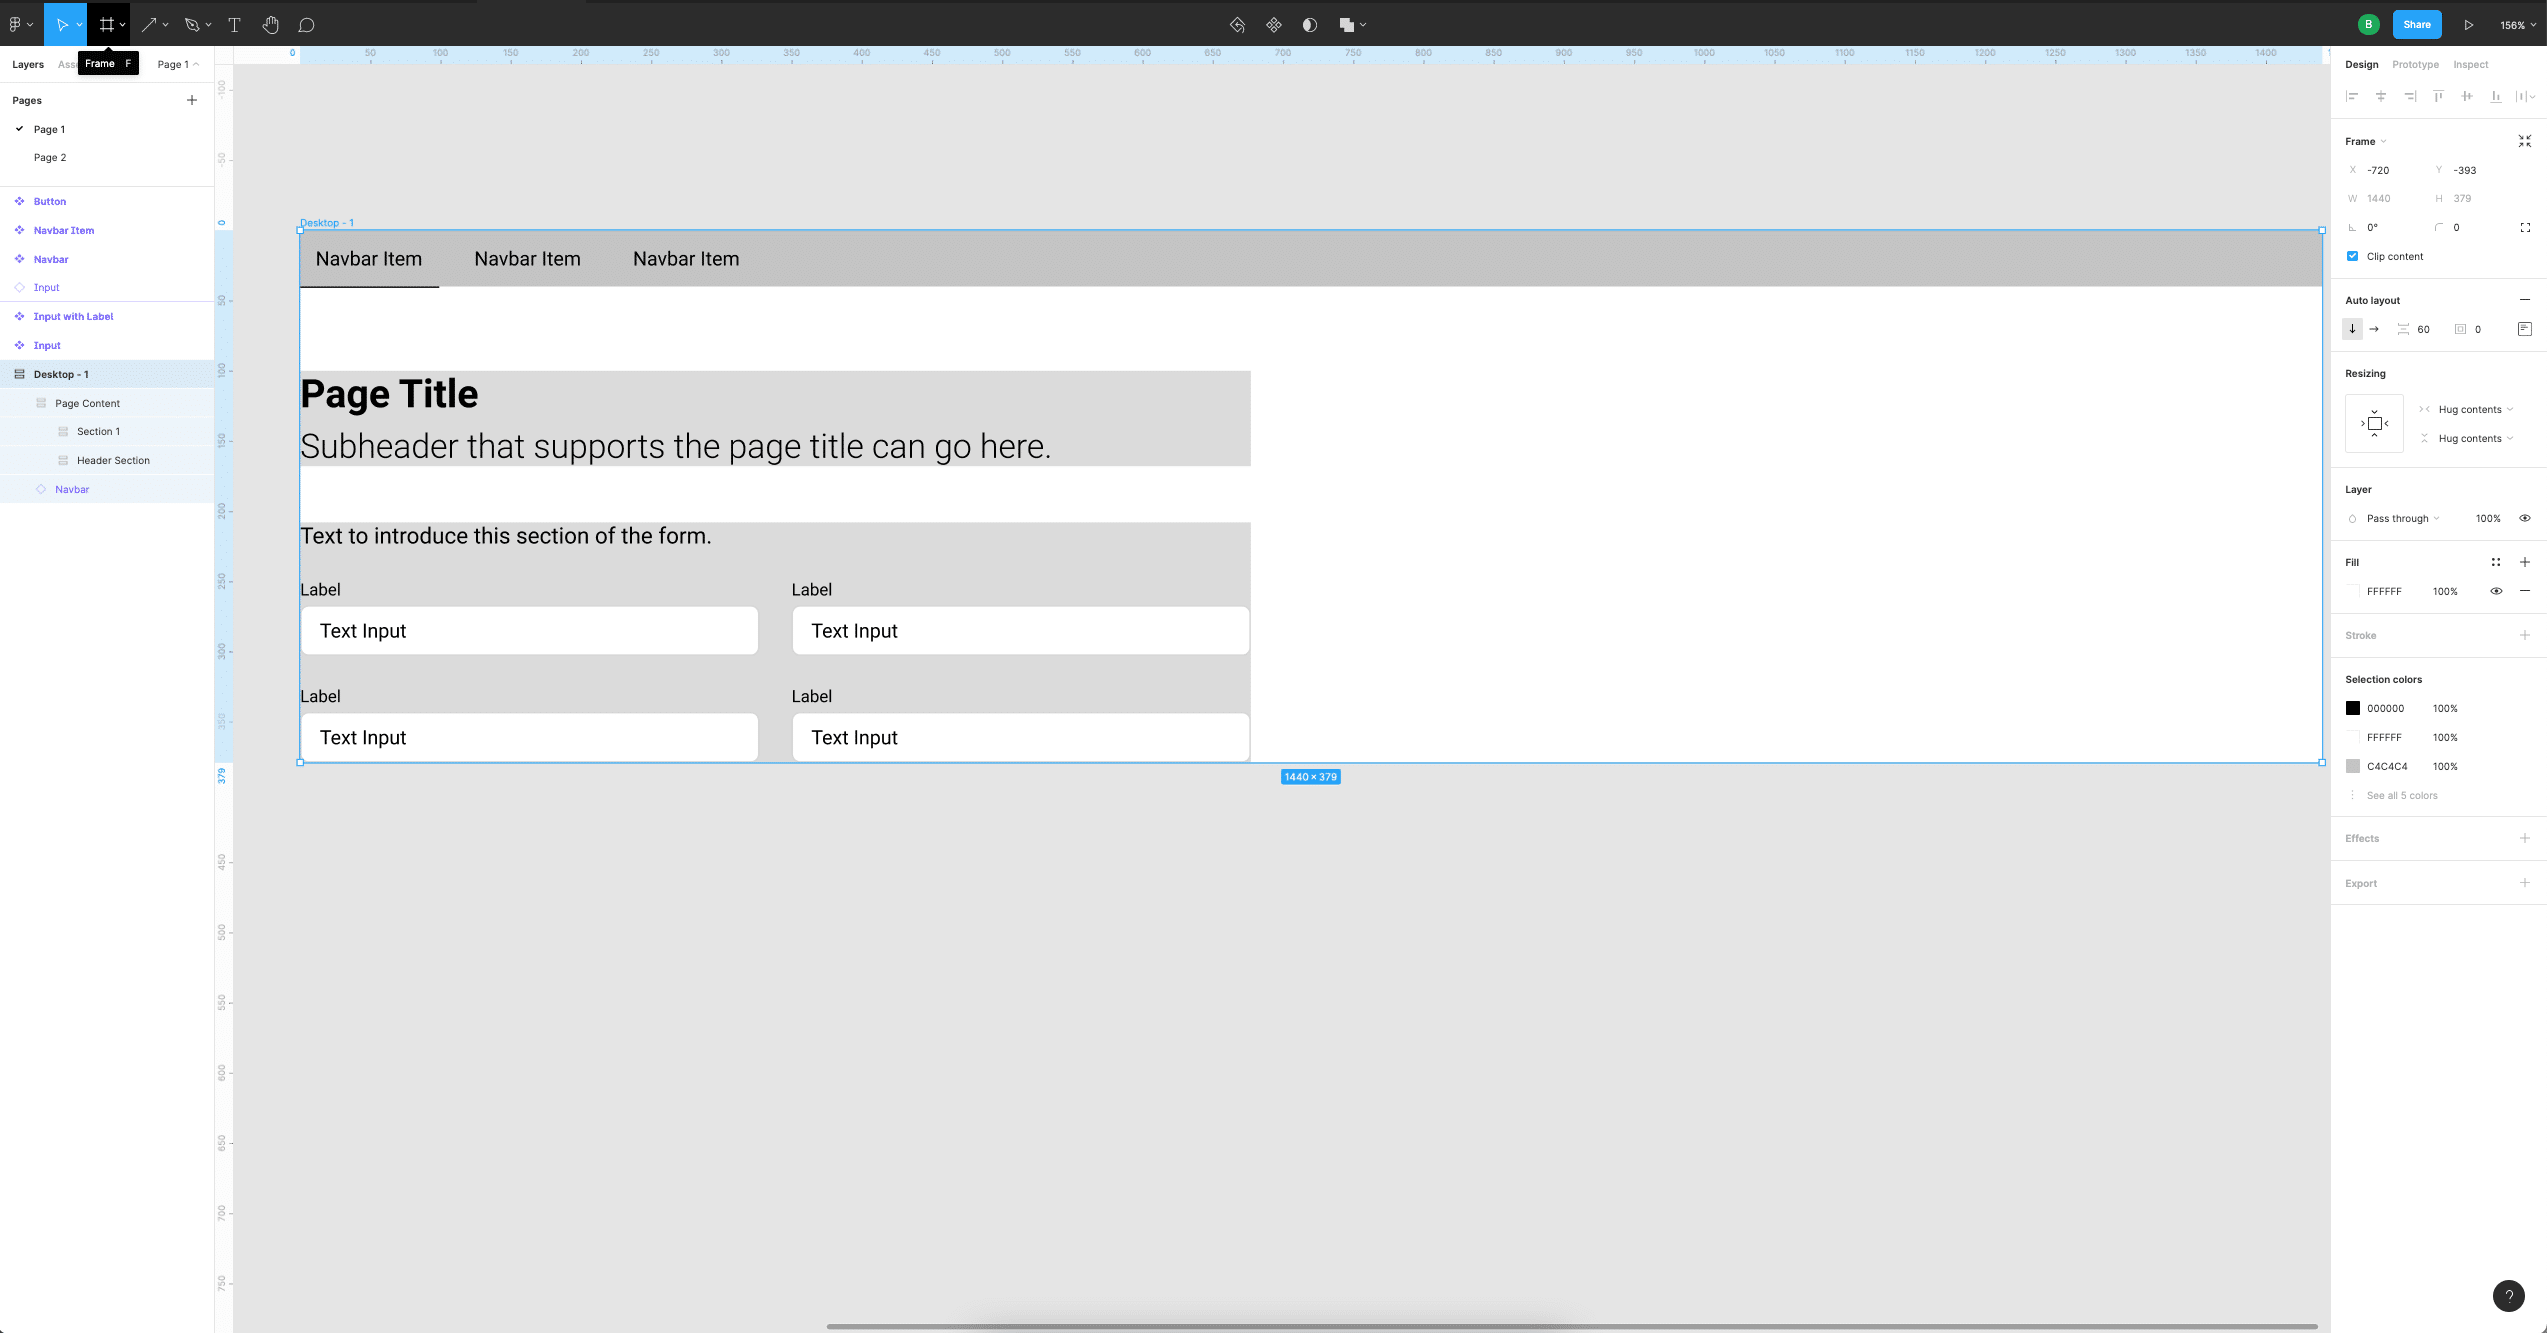Image resolution: width=2547 pixels, height=1333 pixels.
Task: Uncheck the Clip content checkbox
Action: 2353,256
